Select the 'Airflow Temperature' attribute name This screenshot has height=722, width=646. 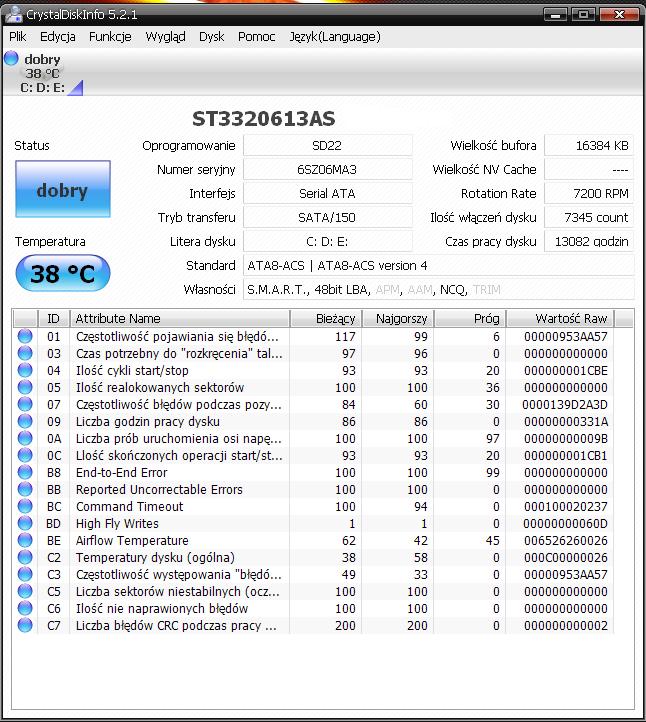tap(132, 541)
